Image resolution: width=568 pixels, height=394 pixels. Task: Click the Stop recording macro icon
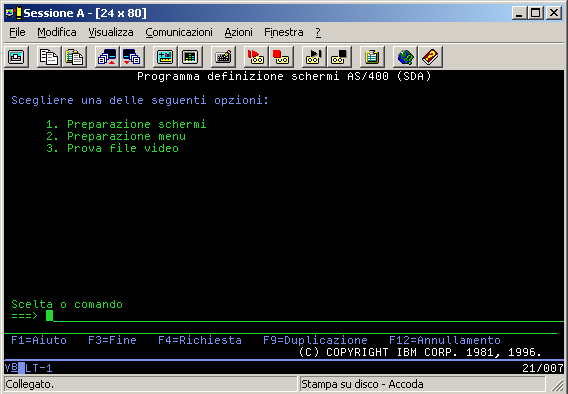pyautogui.click(x=281, y=57)
